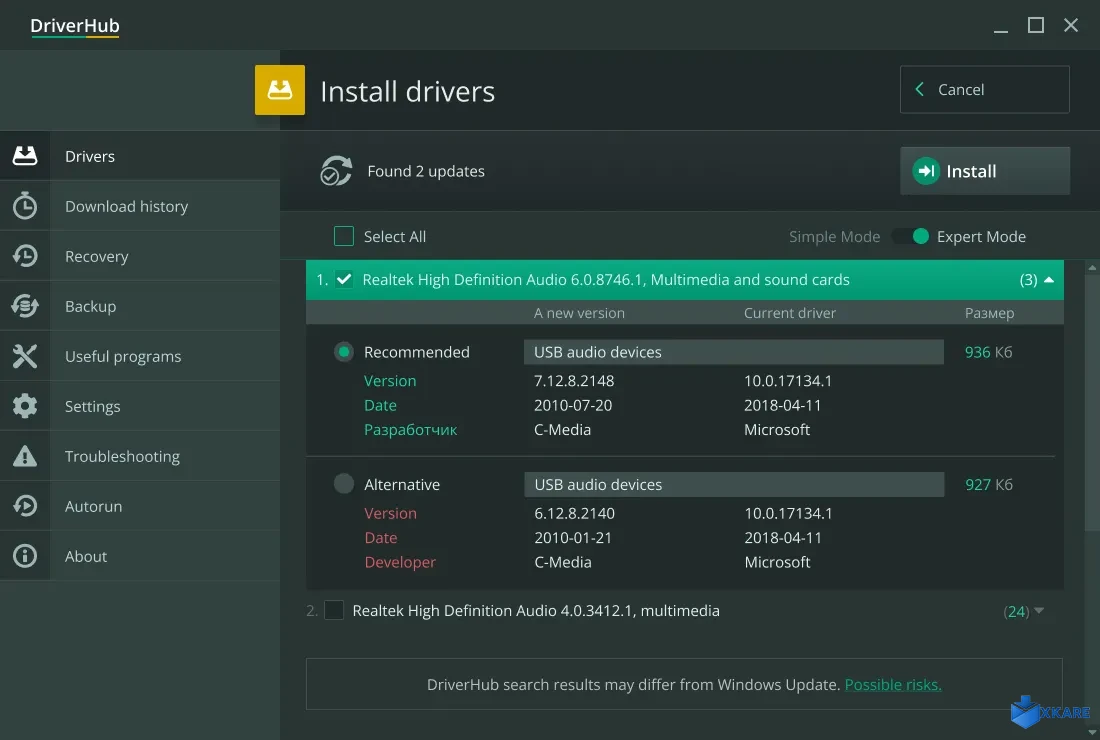Click the Размер column header
Screen dimensions: 1100x740
pyautogui.click(x=989, y=313)
